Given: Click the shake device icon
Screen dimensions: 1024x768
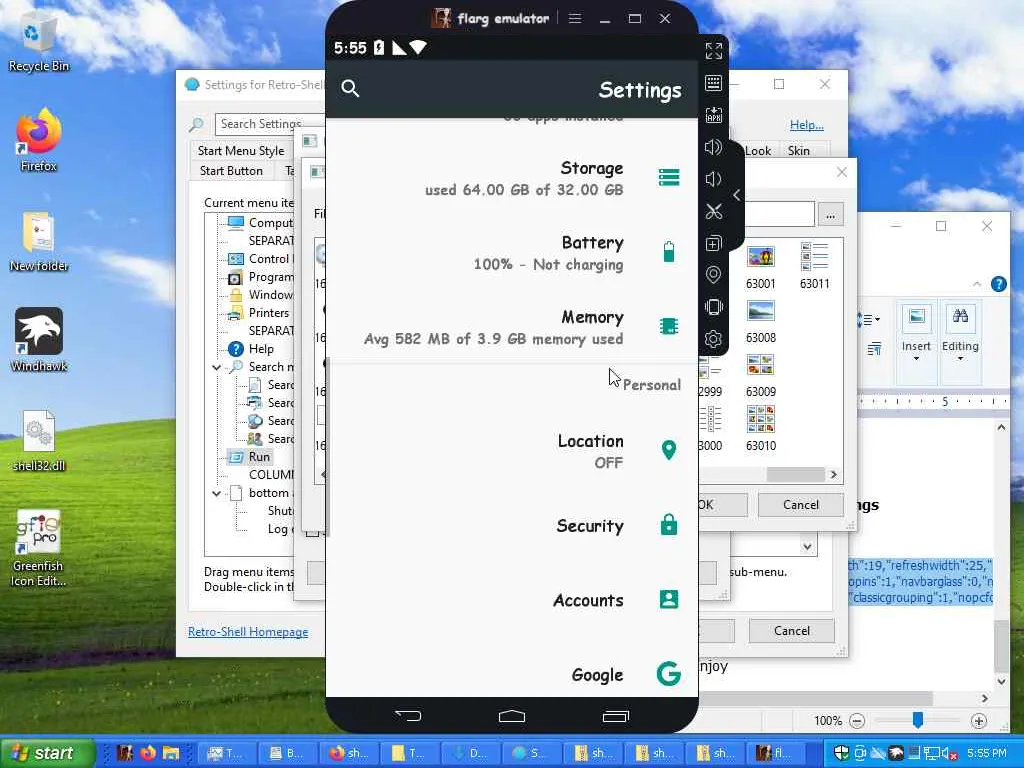Looking at the screenshot, I should (713, 307).
